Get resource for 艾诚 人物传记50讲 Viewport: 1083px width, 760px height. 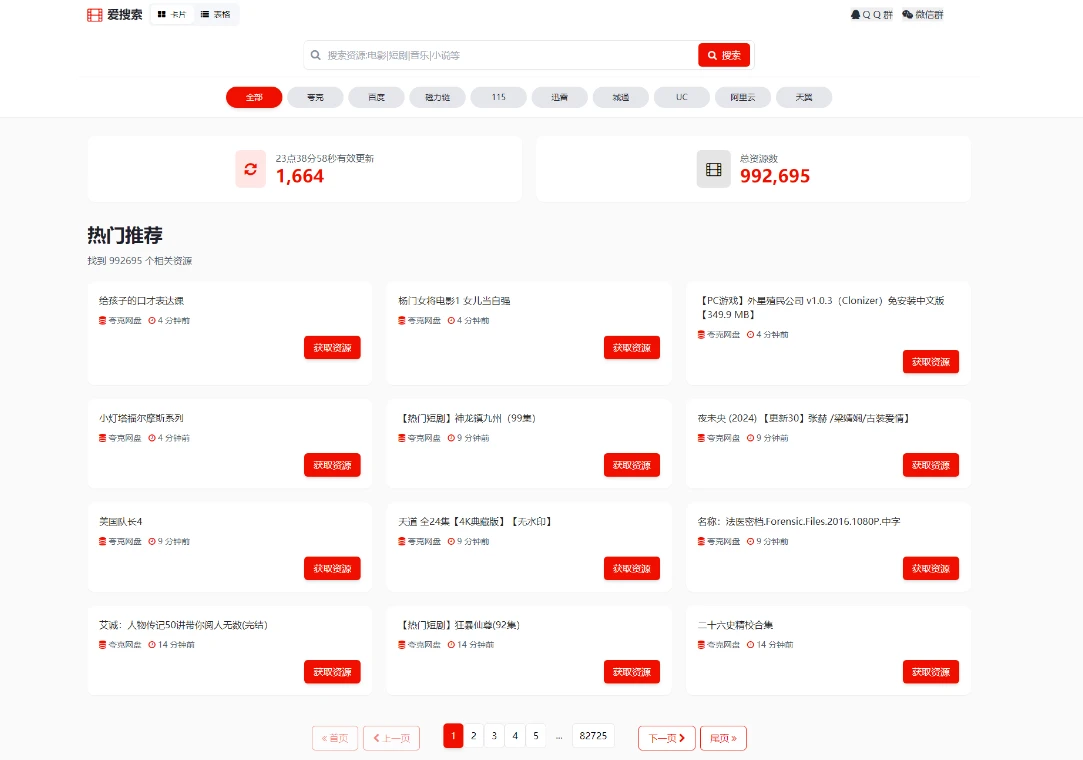point(332,672)
